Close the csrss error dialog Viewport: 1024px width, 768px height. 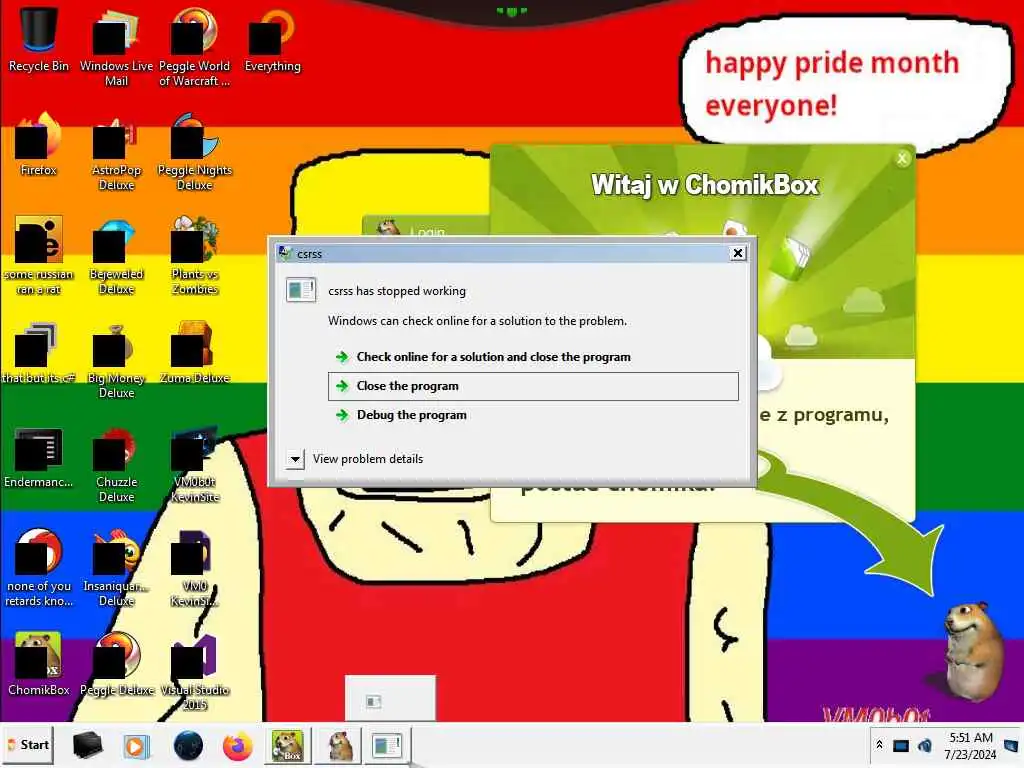(x=738, y=253)
